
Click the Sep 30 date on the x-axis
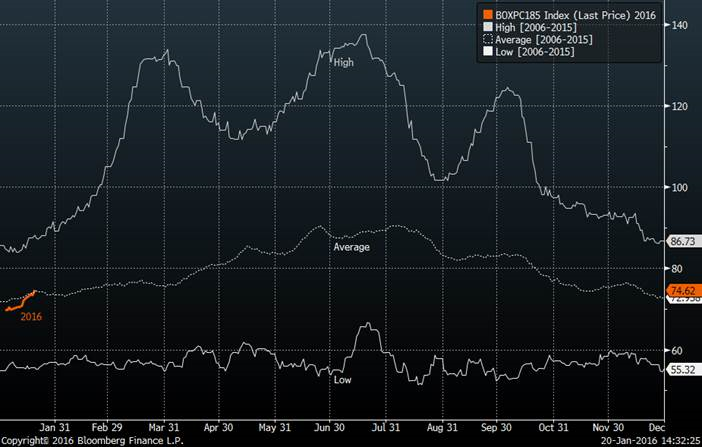(x=499, y=423)
